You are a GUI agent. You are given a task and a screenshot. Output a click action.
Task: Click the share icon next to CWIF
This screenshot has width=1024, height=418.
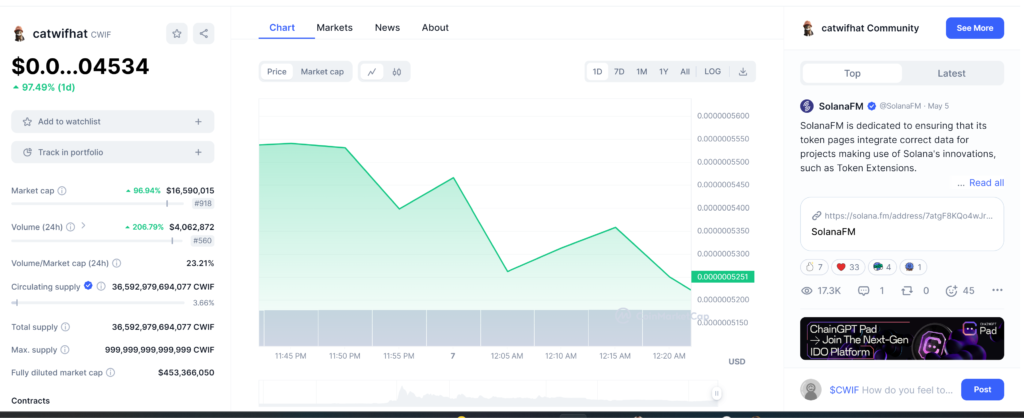204,33
